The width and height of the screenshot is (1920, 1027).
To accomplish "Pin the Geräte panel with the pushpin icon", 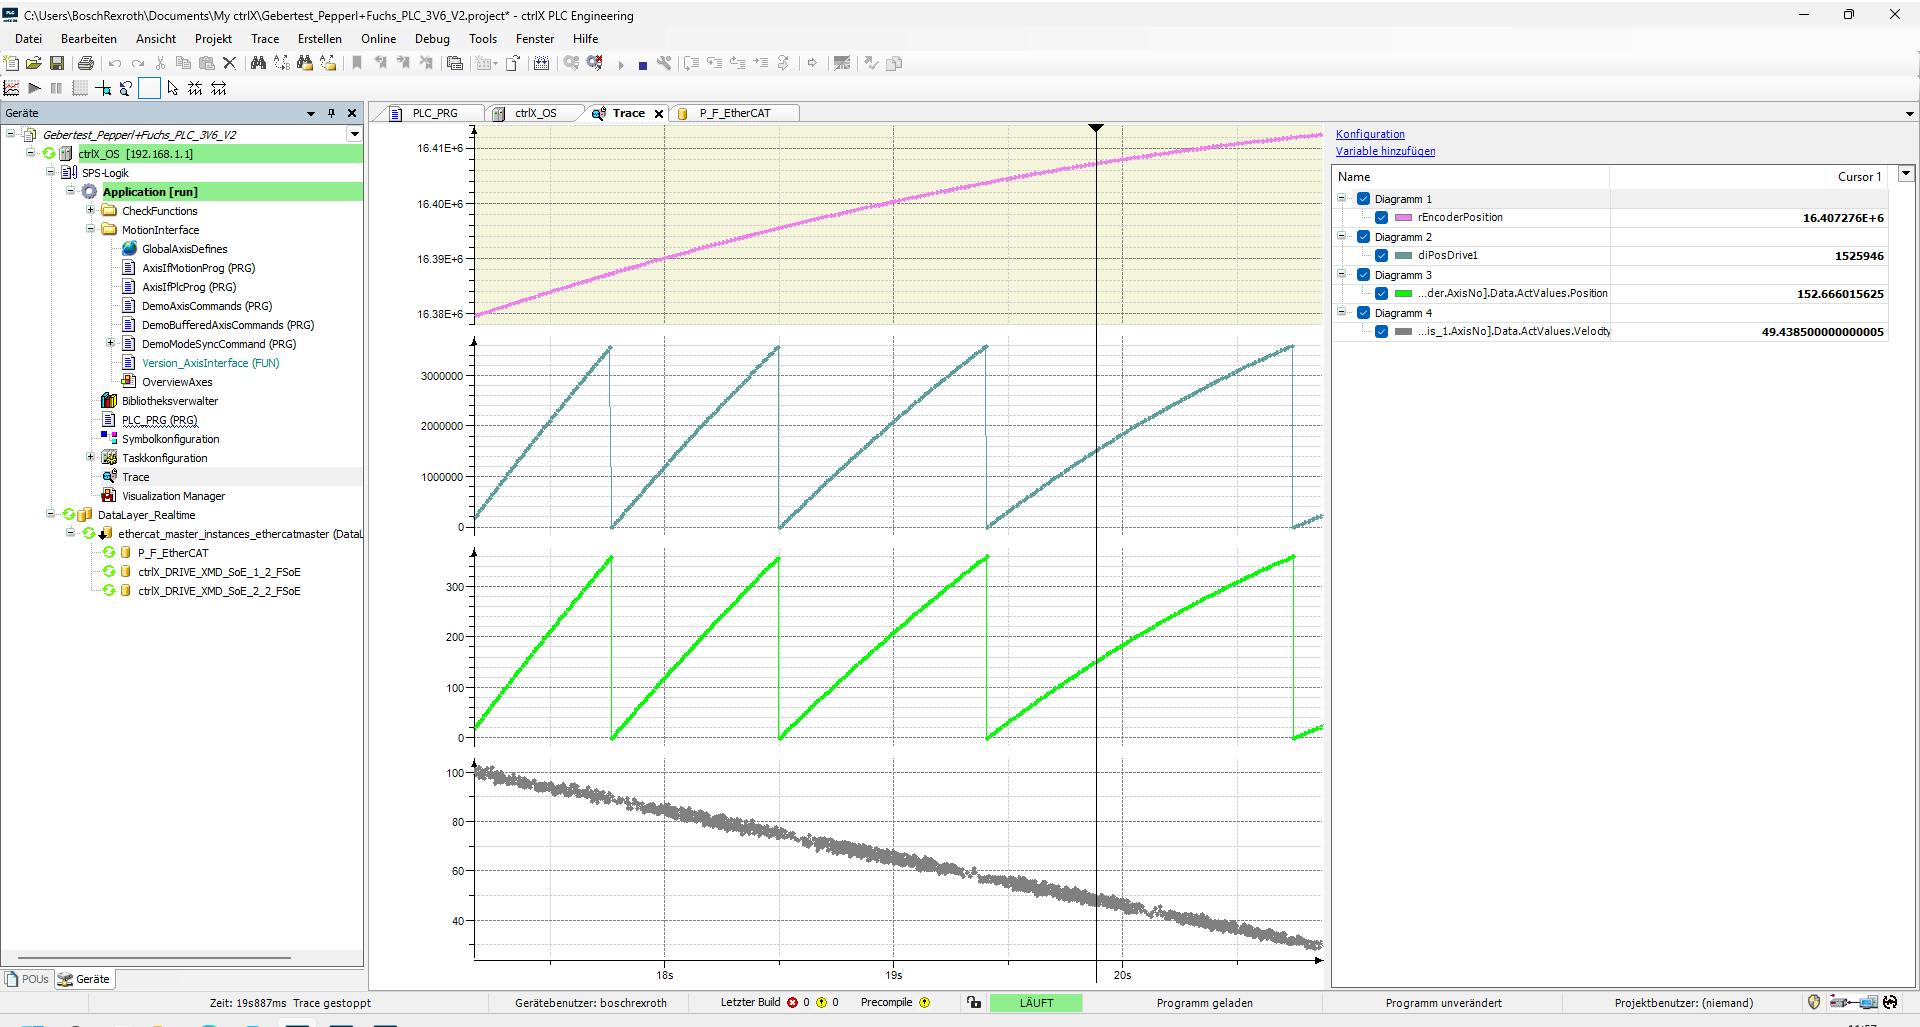I will (332, 113).
